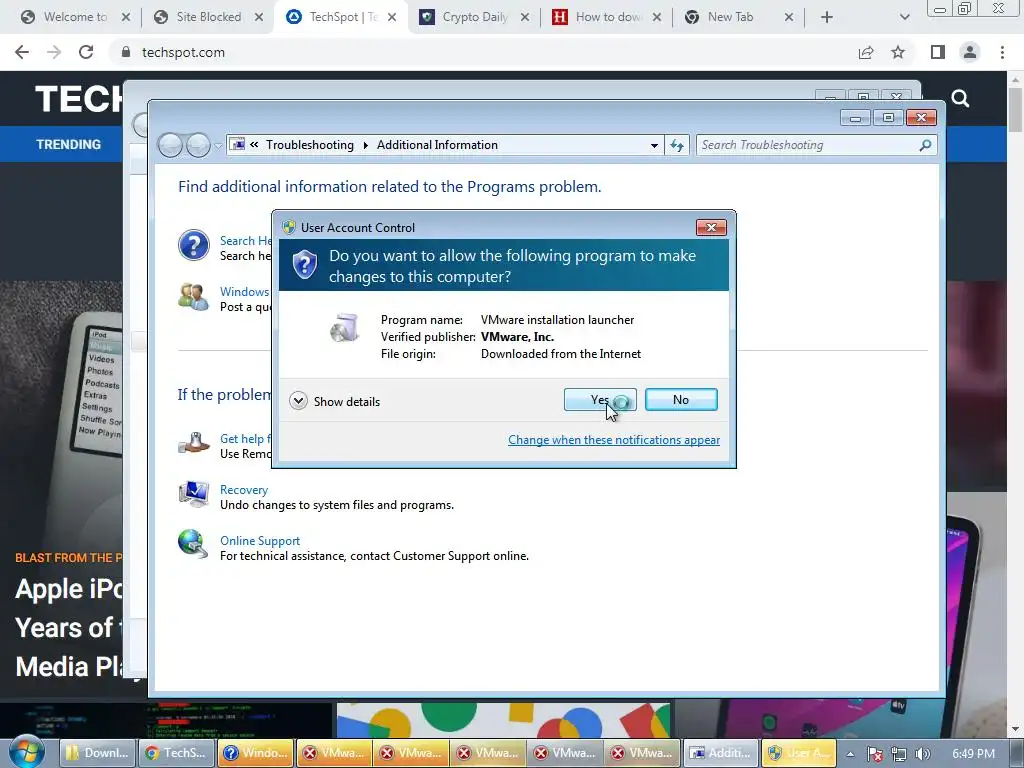
Task: Click the Troubleshooting breadcrumb item
Action: [x=310, y=145]
